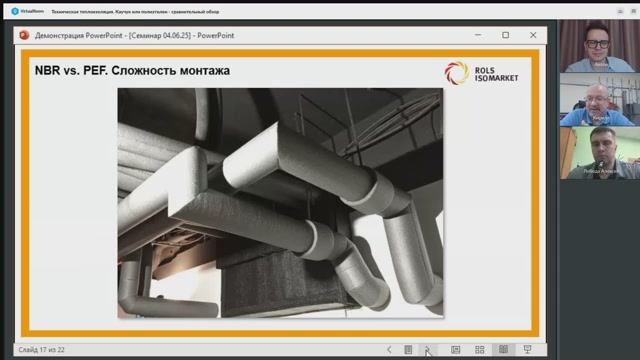Go to previous slide arrow

tap(389, 349)
